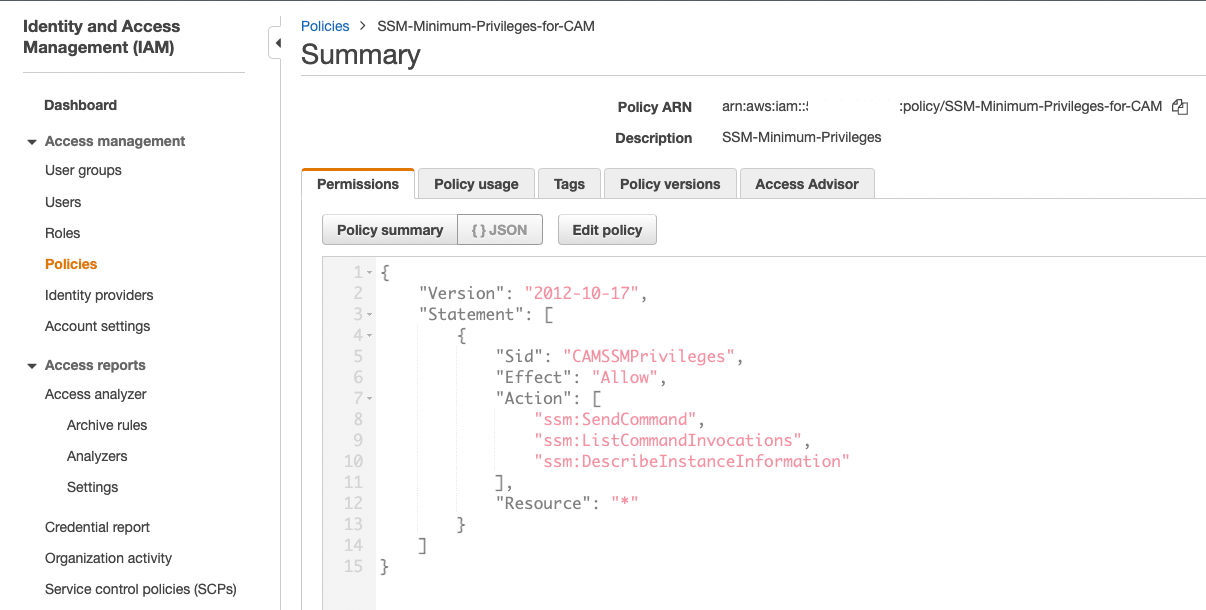Select the highlighted Policies sidebar entry
The height and width of the screenshot is (610, 1206).
point(70,264)
